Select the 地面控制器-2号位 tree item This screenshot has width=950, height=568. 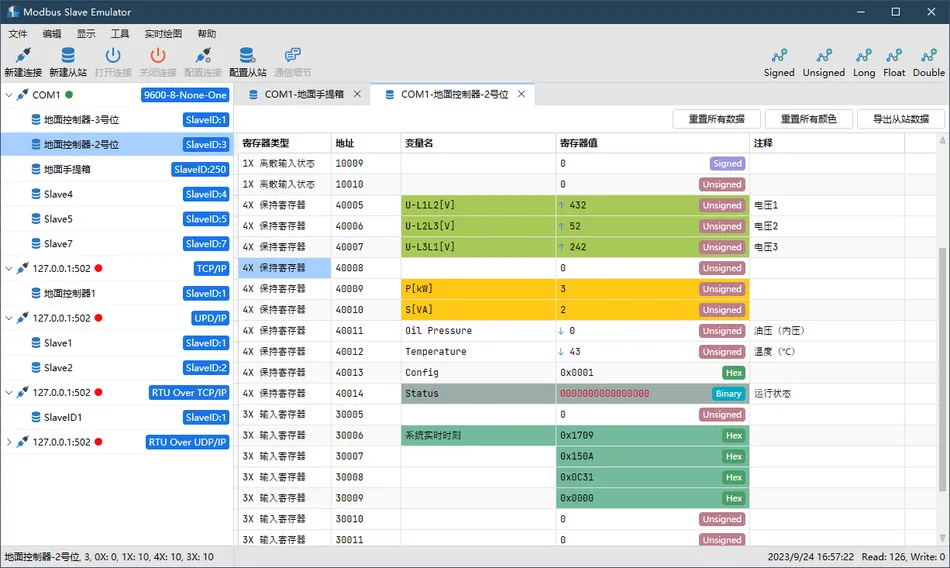[x=117, y=144]
